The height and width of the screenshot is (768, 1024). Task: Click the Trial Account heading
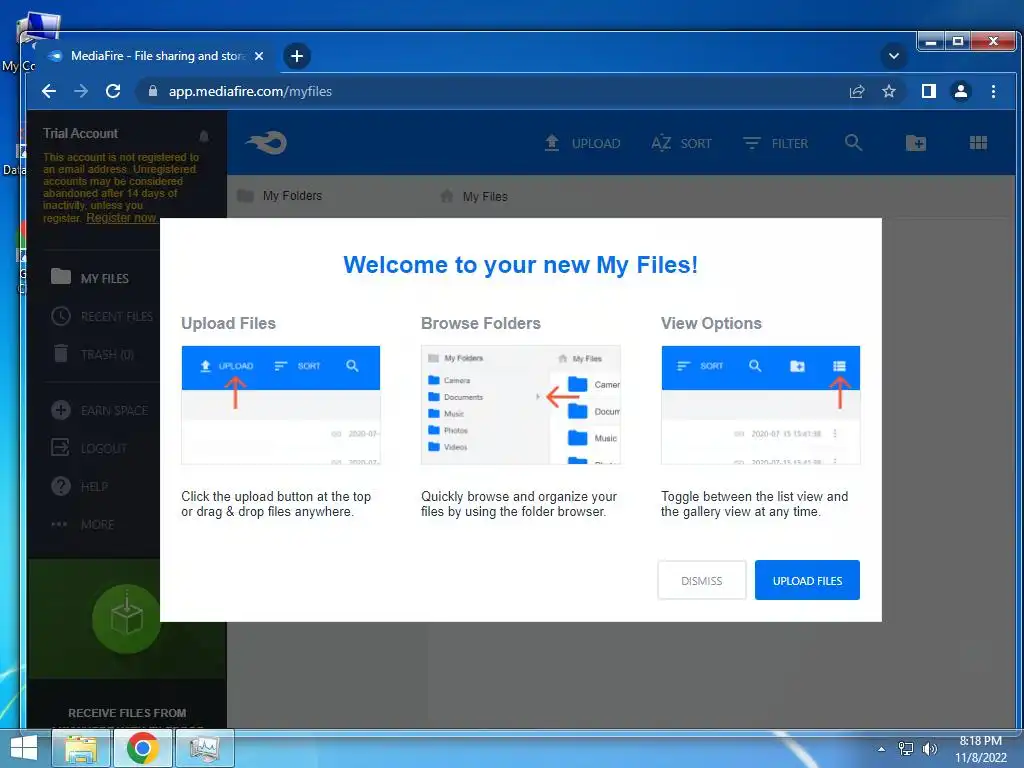click(80, 133)
